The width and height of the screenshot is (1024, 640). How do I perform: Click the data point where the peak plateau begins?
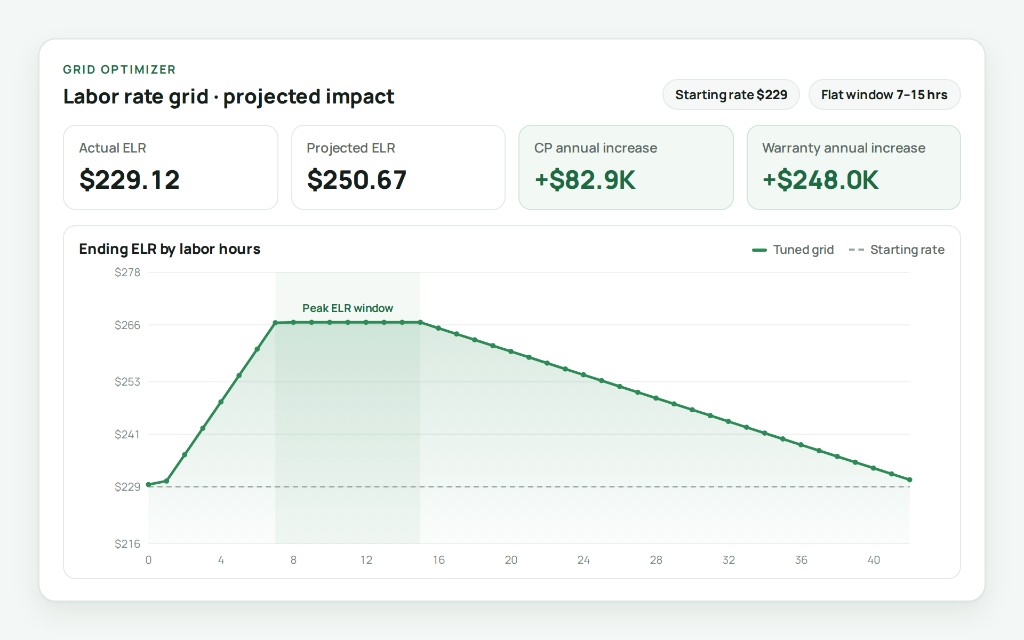pyautogui.click(x=276, y=323)
